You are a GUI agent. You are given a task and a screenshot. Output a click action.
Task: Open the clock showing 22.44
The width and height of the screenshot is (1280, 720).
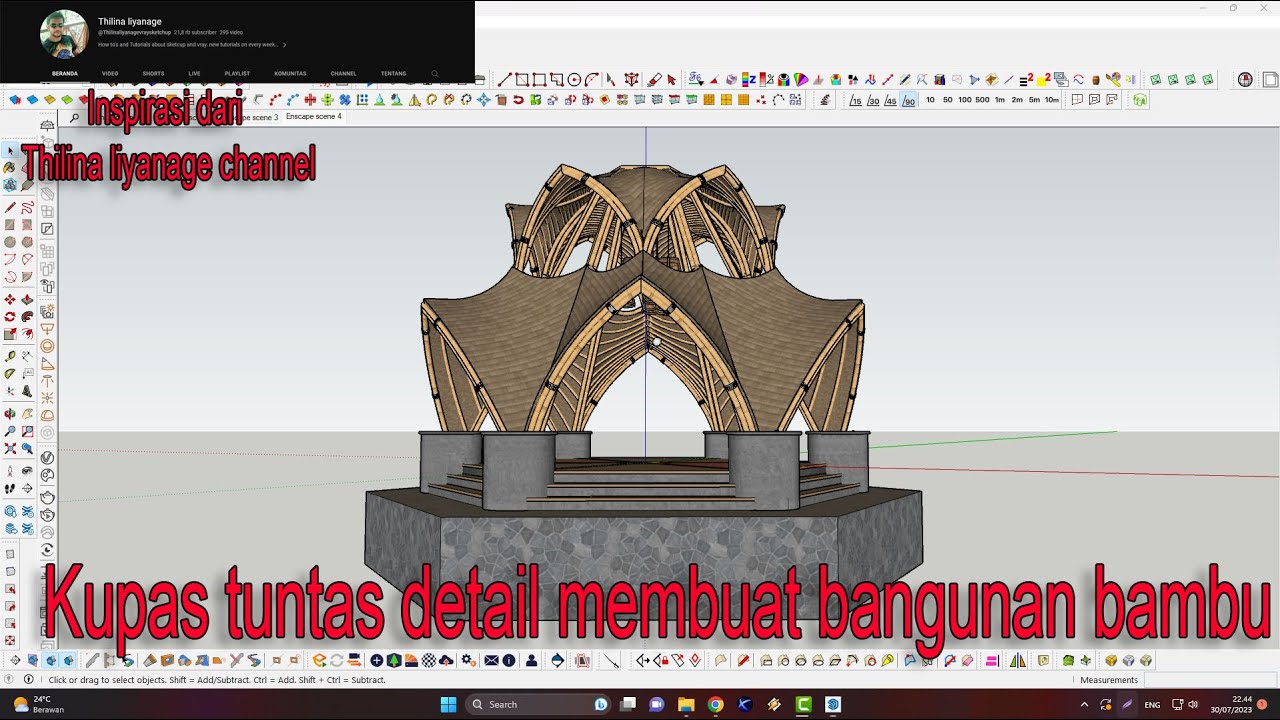[x=1230, y=704]
